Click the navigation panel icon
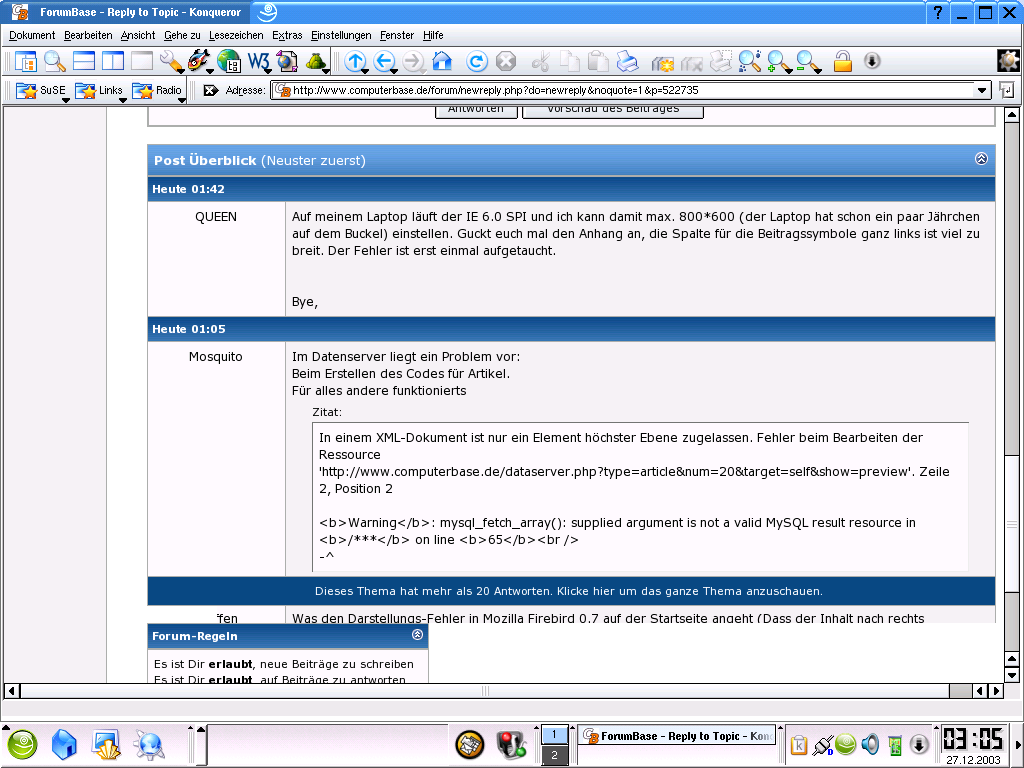1024x768 pixels. tap(25, 61)
